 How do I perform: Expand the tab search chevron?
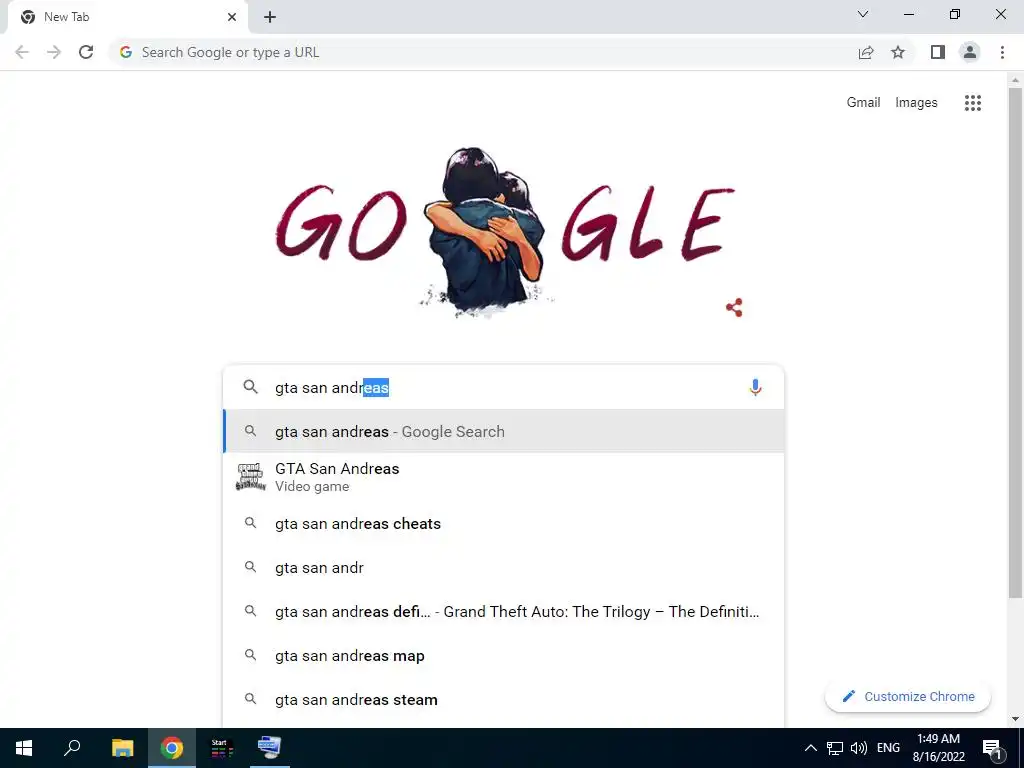(x=863, y=14)
